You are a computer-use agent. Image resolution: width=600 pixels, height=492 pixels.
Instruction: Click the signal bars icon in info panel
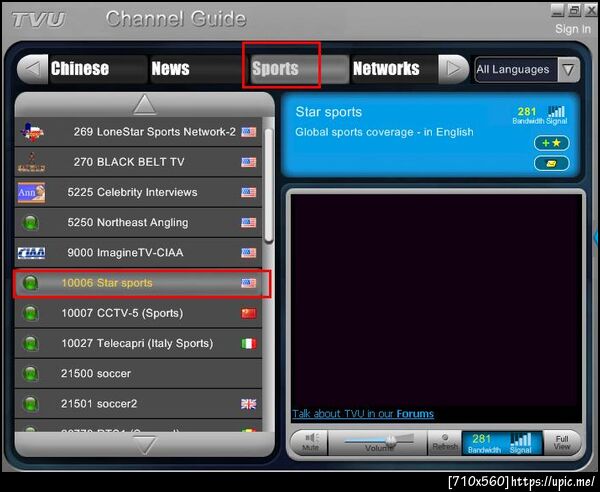(556, 111)
